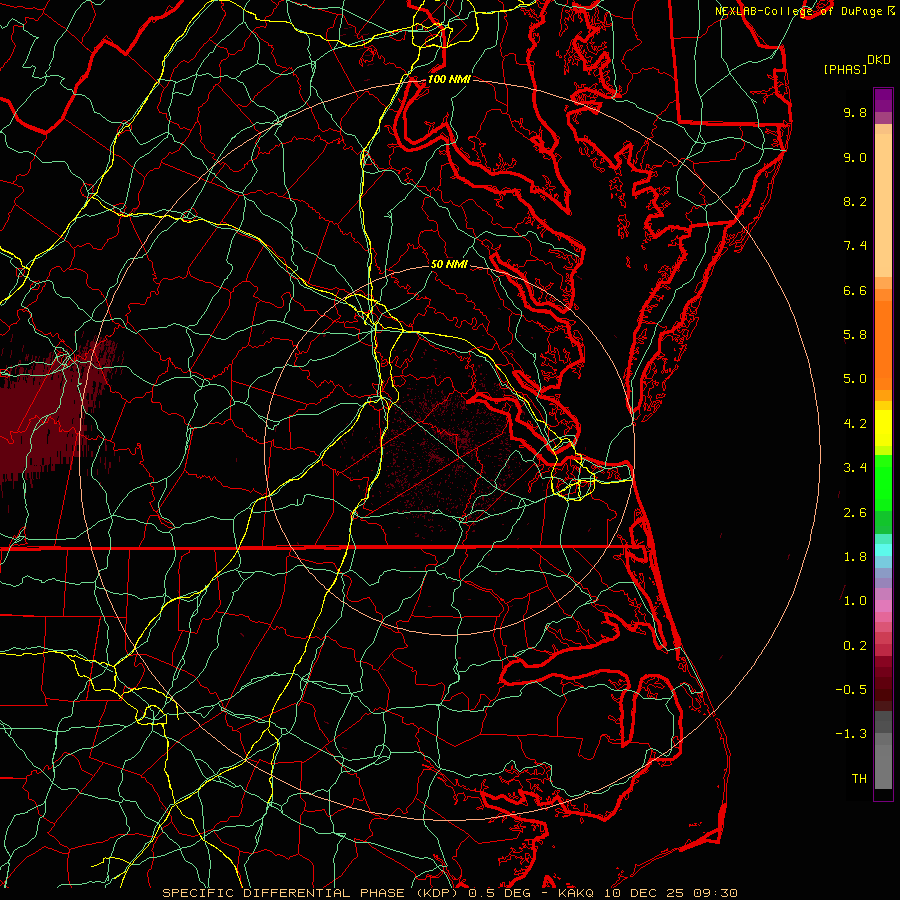The width and height of the screenshot is (900, 900).
Task: Click the 5.8 legend value
Action: coord(855,335)
